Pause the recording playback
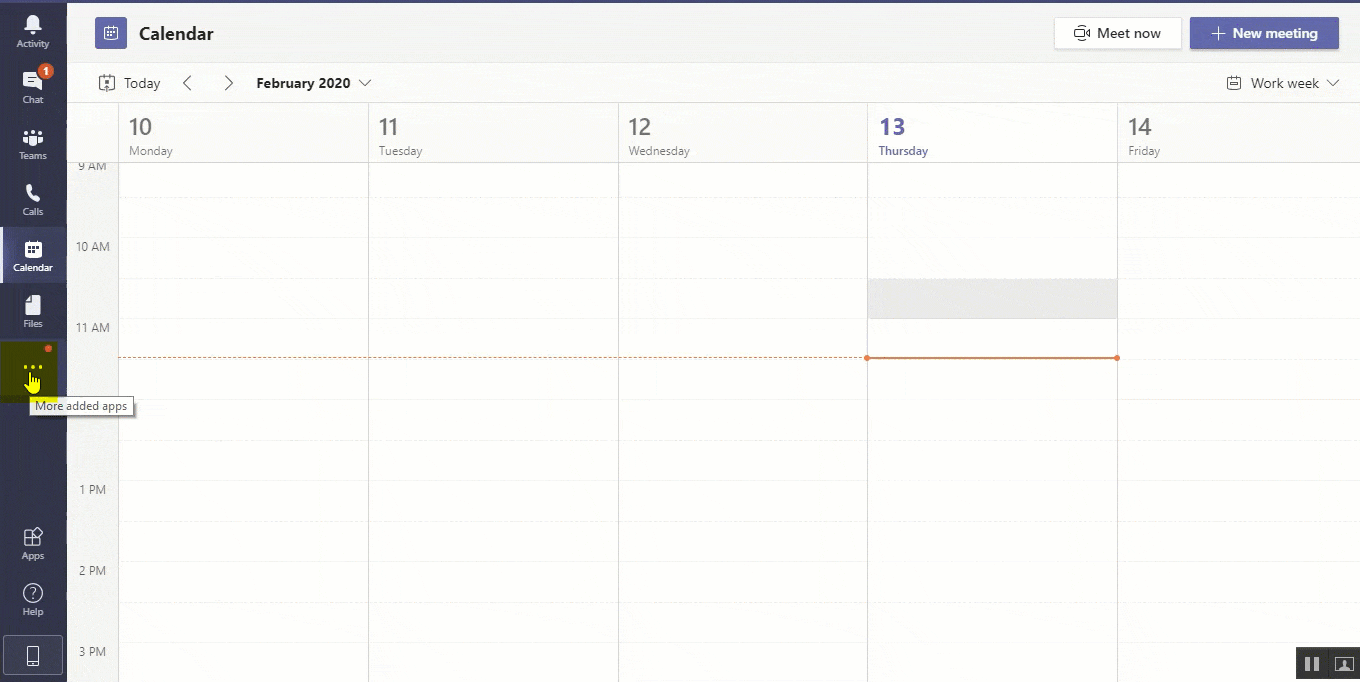 point(1312,664)
